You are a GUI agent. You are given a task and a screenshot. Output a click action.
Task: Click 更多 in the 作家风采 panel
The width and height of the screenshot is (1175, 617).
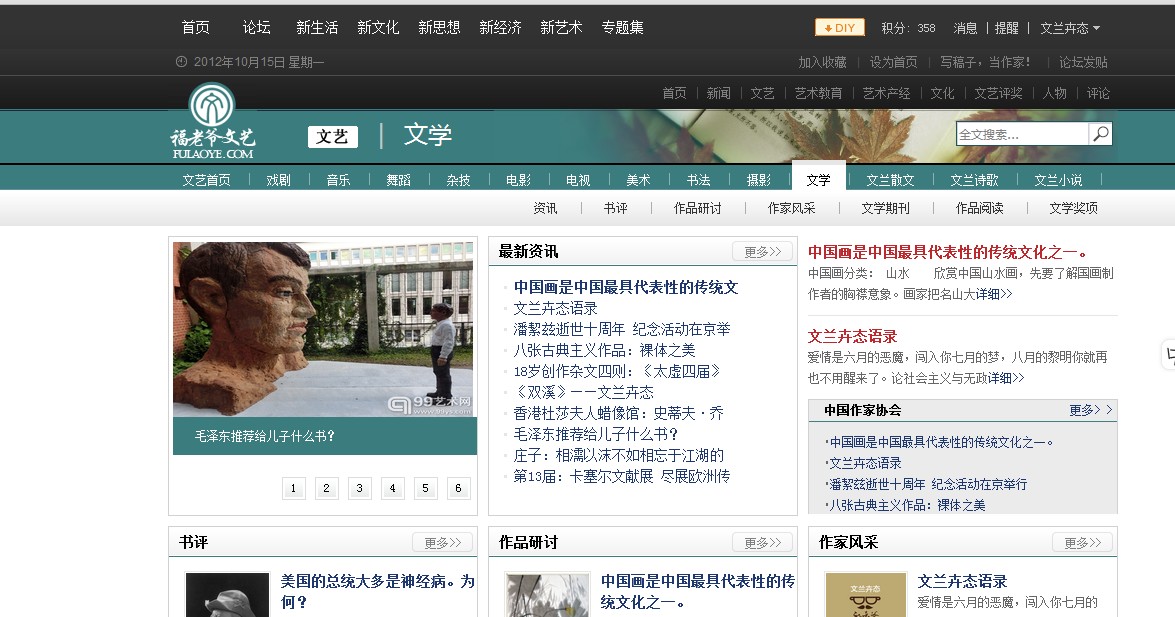1082,542
